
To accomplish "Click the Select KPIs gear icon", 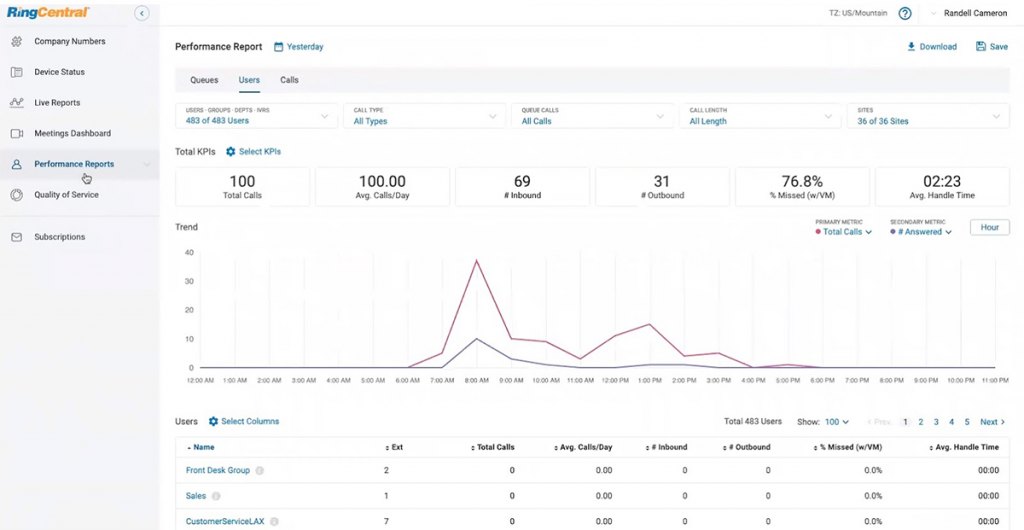I will pos(230,151).
